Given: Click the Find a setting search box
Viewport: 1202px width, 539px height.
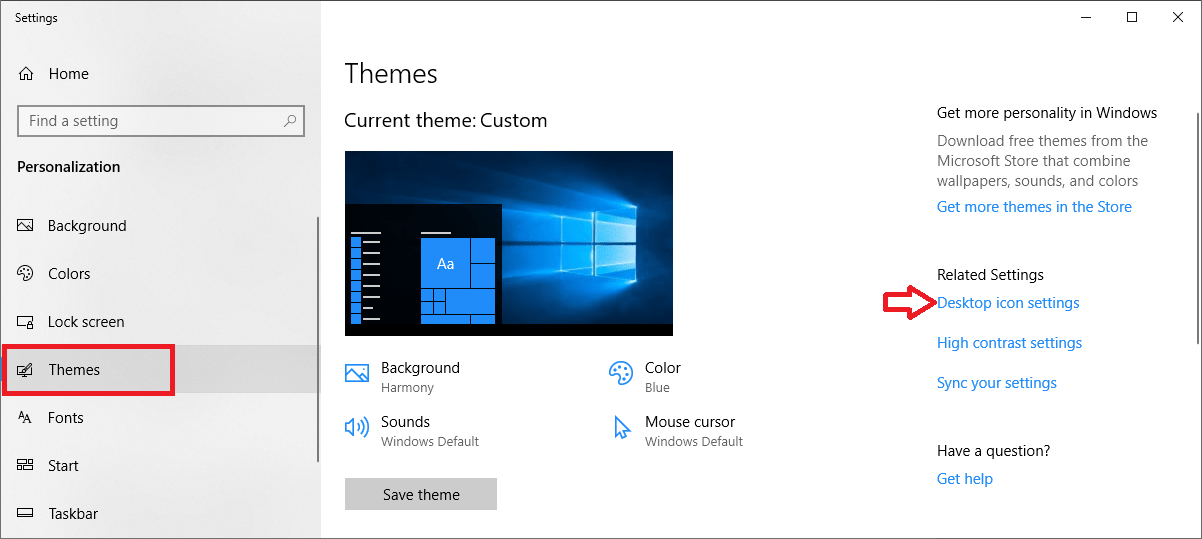Looking at the screenshot, I should [x=161, y=121].
